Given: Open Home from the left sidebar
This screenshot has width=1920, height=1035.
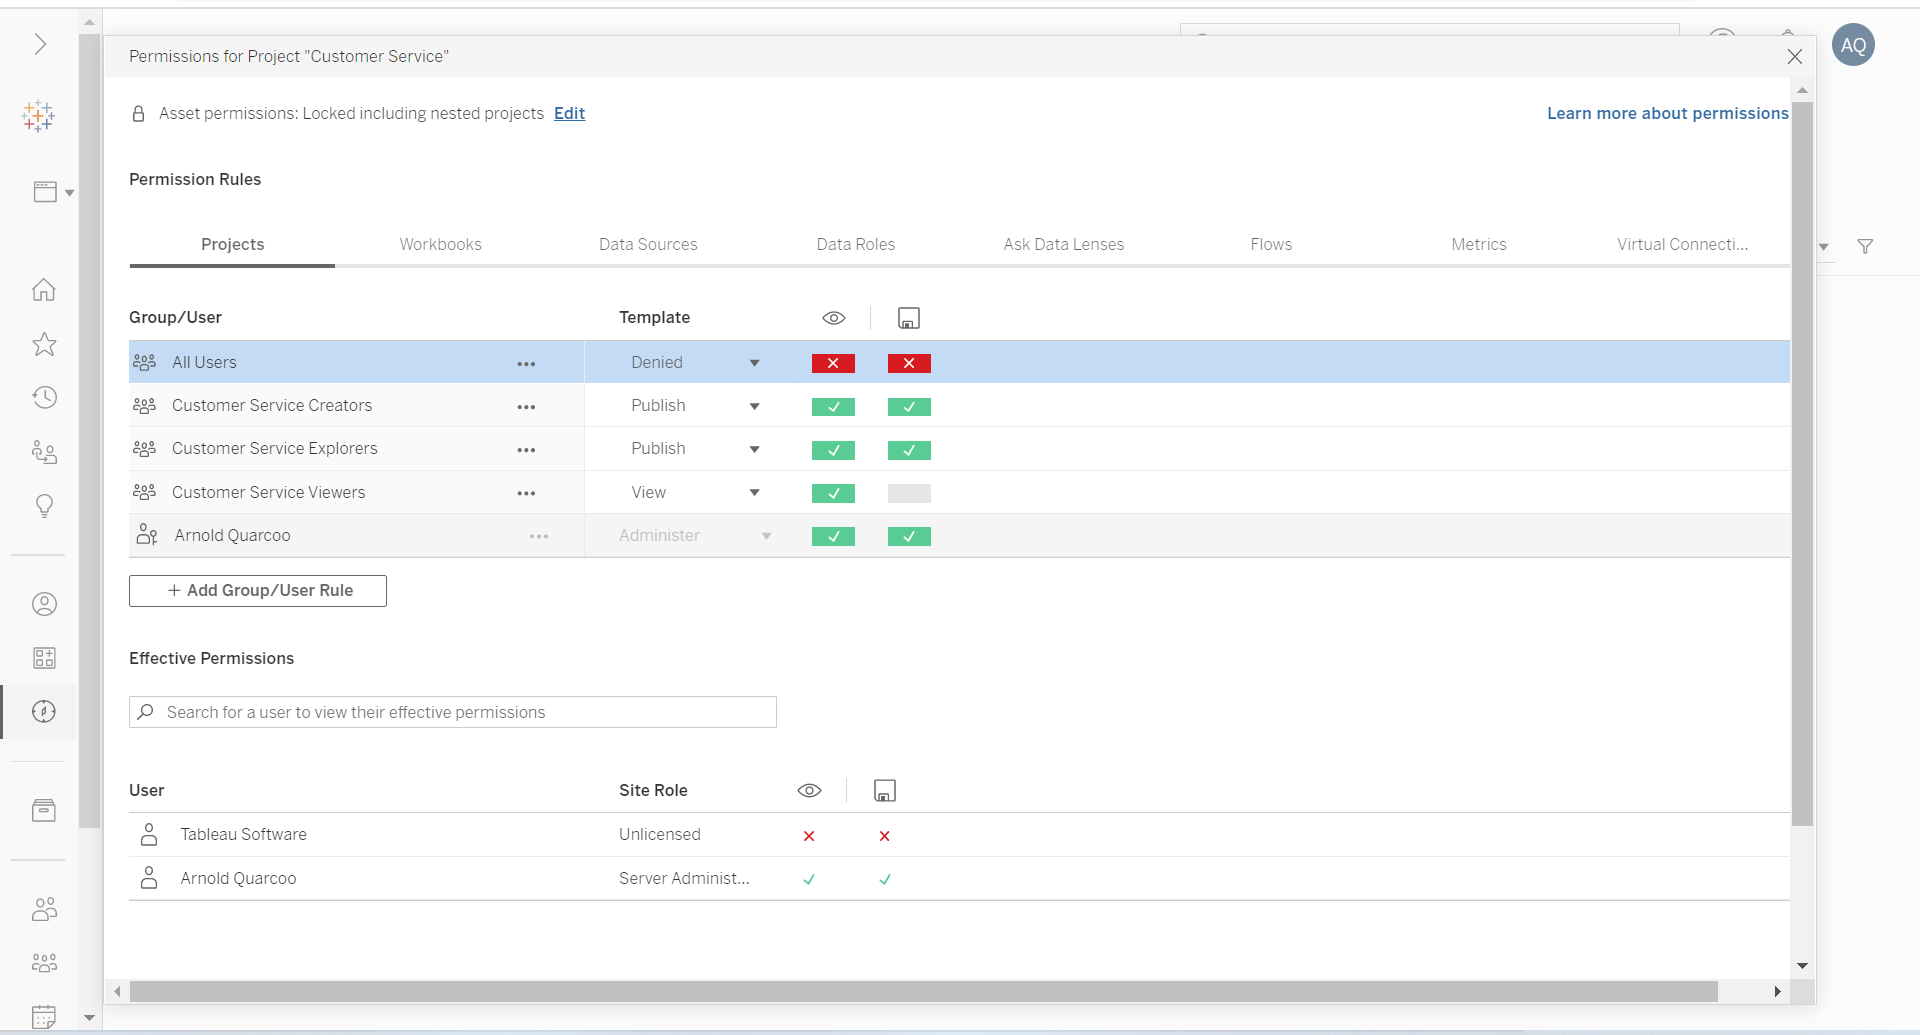Looking at the screenshot, I should pos(44,290).
